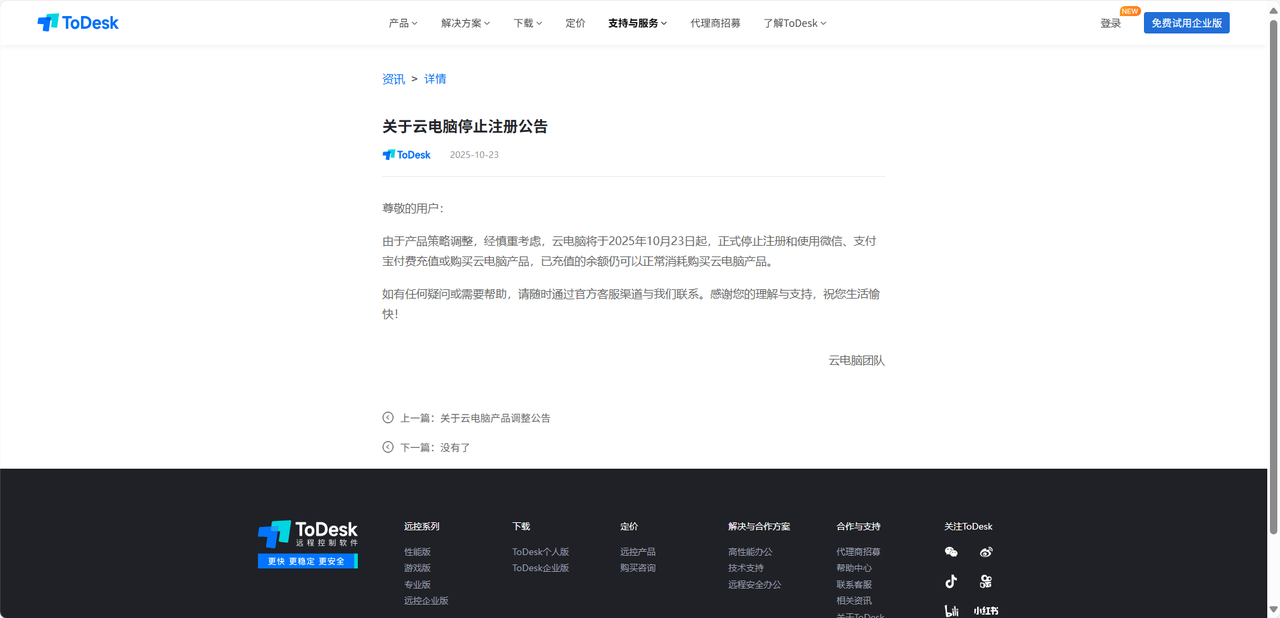Click the 登录 login link

[x=1110, y=23]
